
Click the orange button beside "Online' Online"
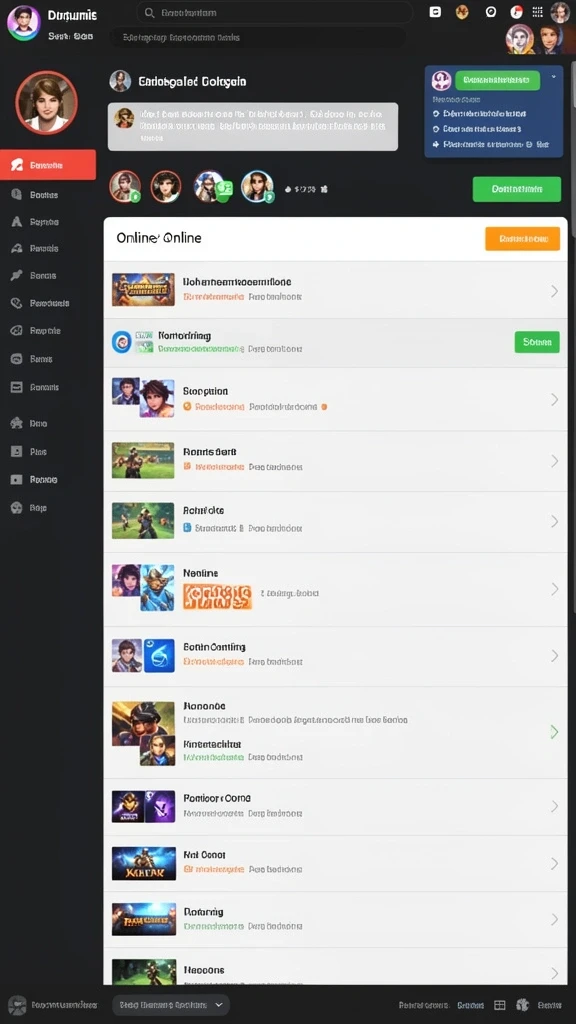coord(522,238)
